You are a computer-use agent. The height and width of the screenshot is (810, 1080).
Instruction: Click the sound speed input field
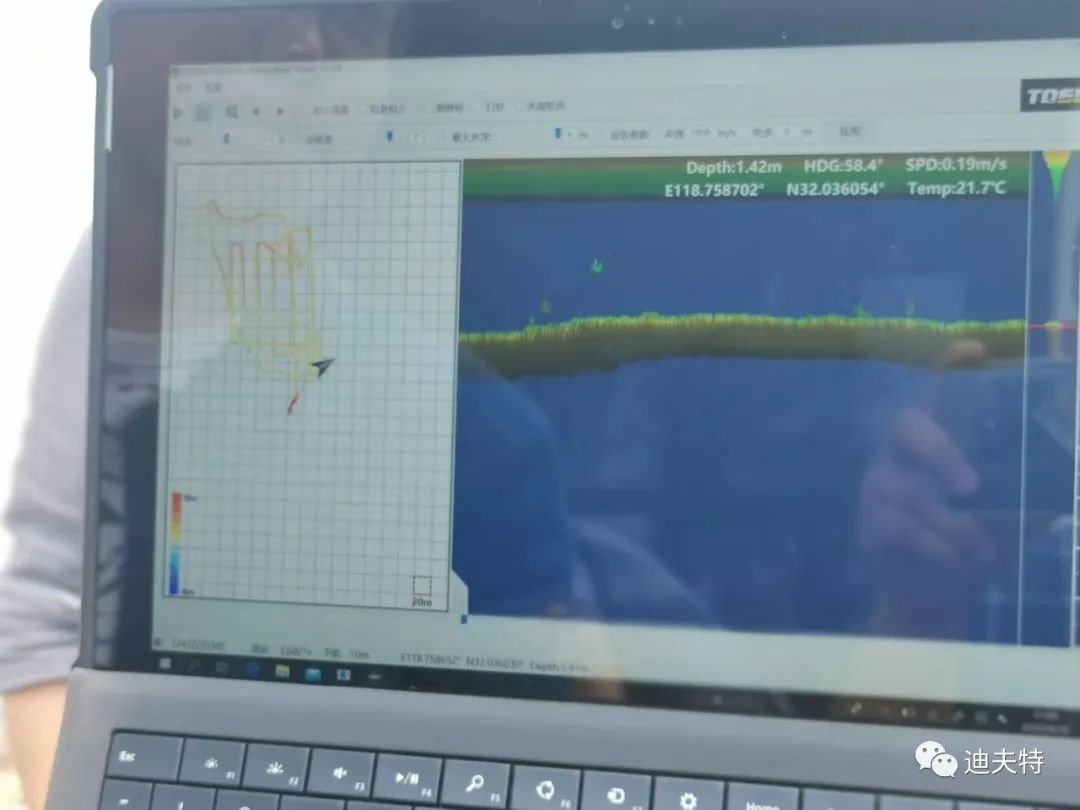click(x=701, y=133)
